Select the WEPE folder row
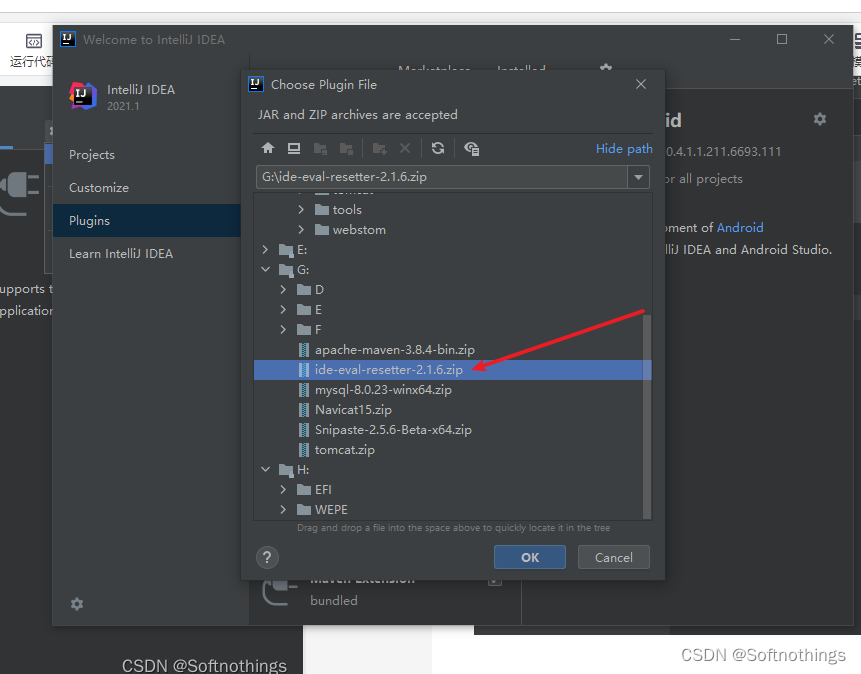 click(x=331, y=510)
